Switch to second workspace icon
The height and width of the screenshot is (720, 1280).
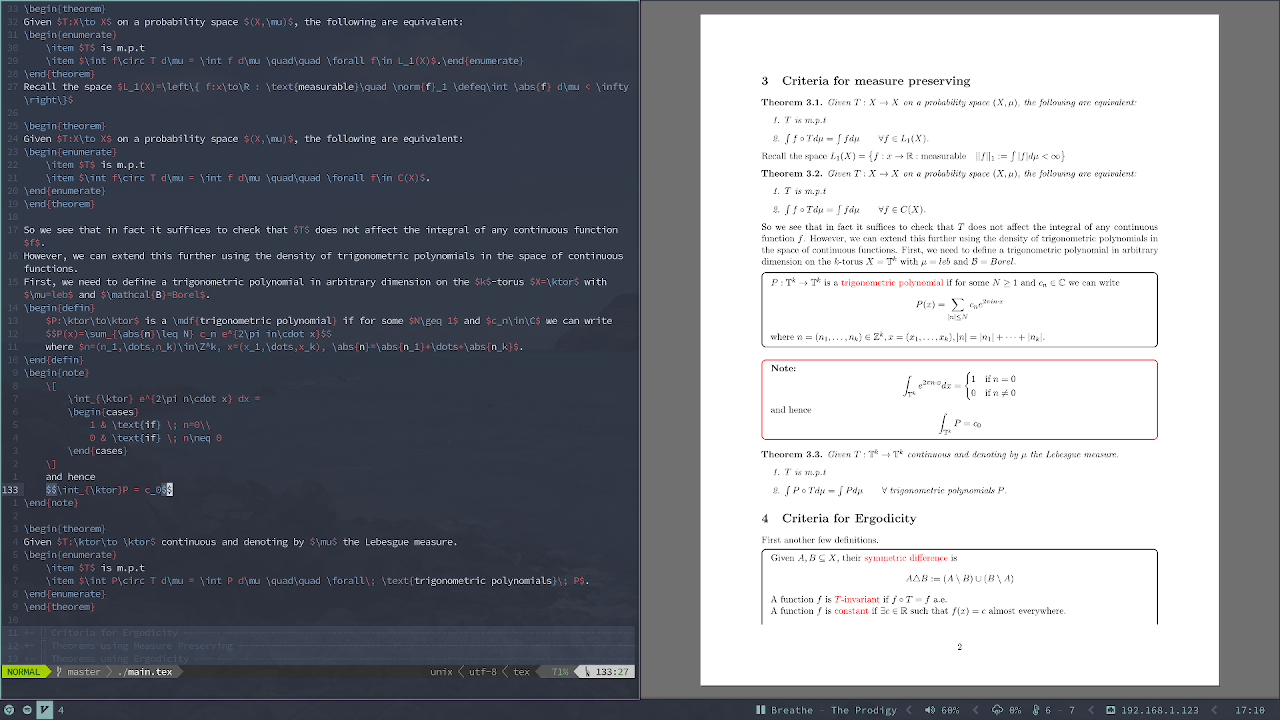tap(27, 710)
